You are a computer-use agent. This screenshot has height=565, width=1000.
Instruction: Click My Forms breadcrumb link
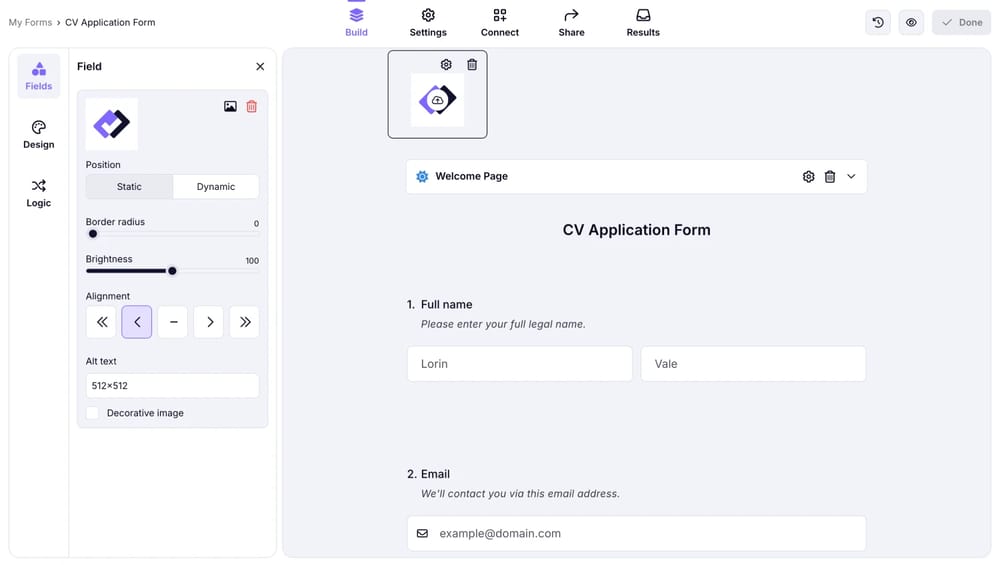click(x=30, y=22)
